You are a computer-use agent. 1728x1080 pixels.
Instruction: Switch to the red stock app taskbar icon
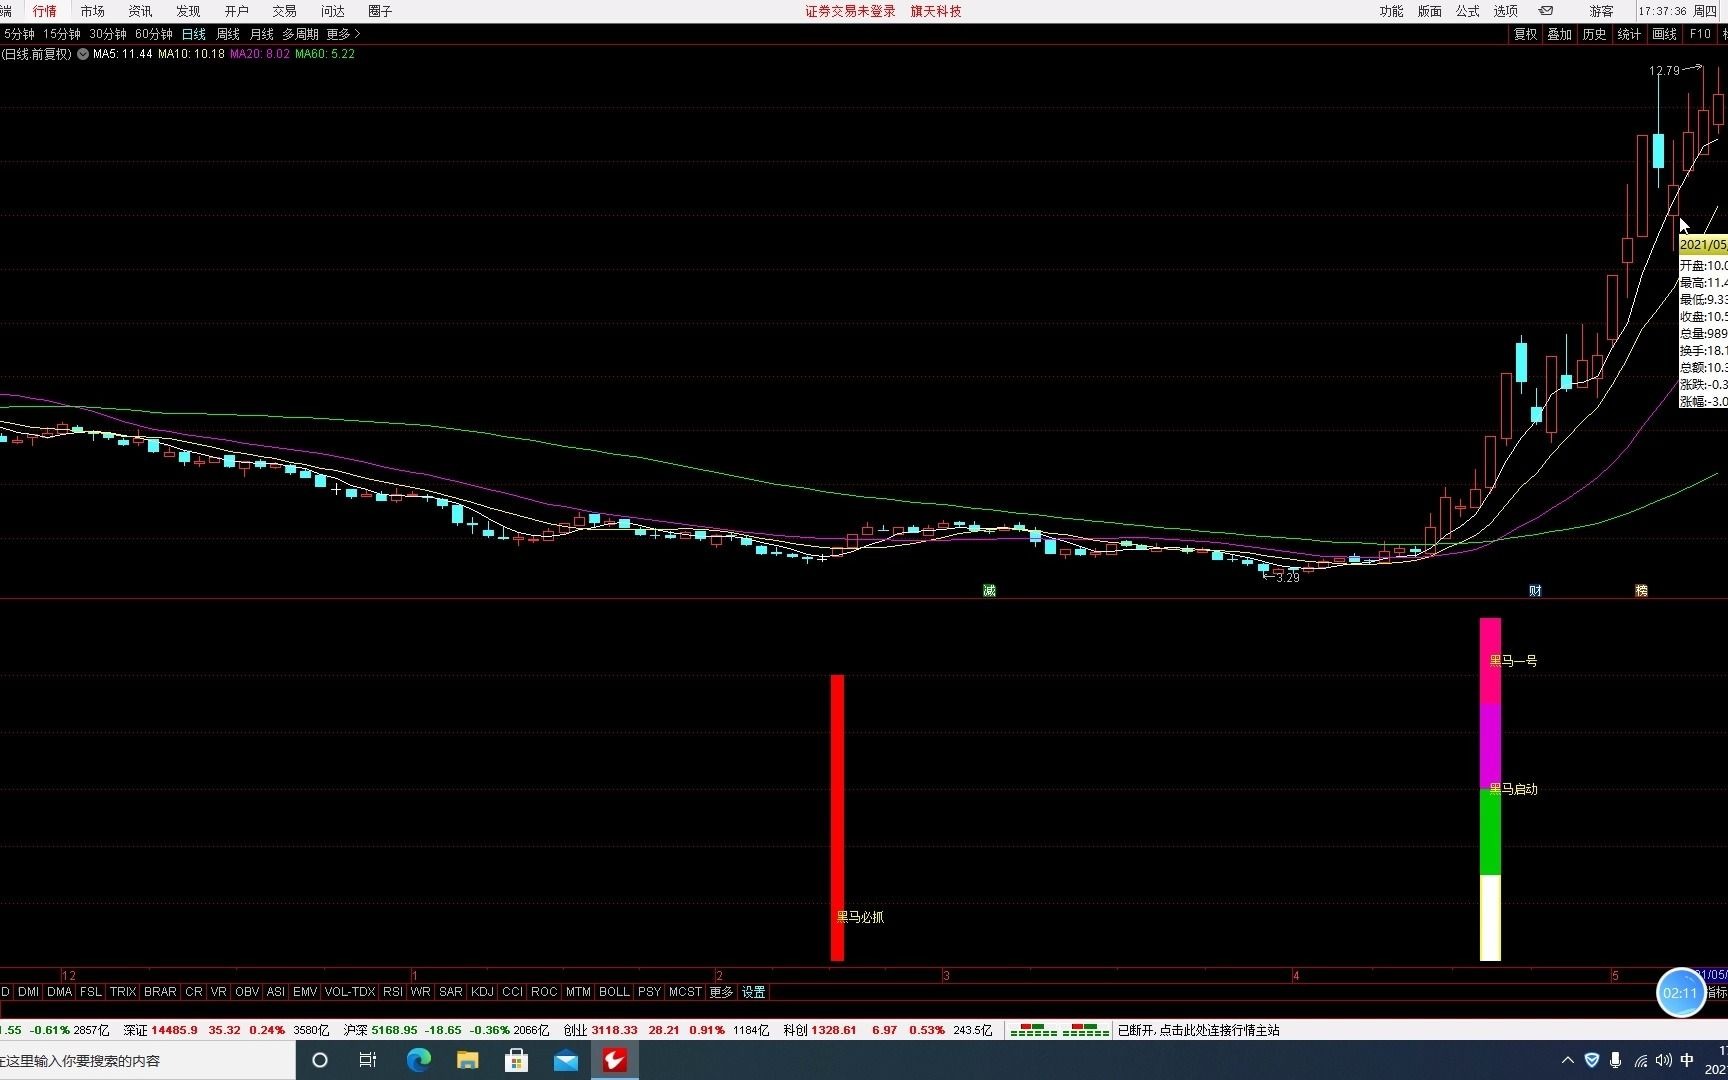tap(614, 1060)
